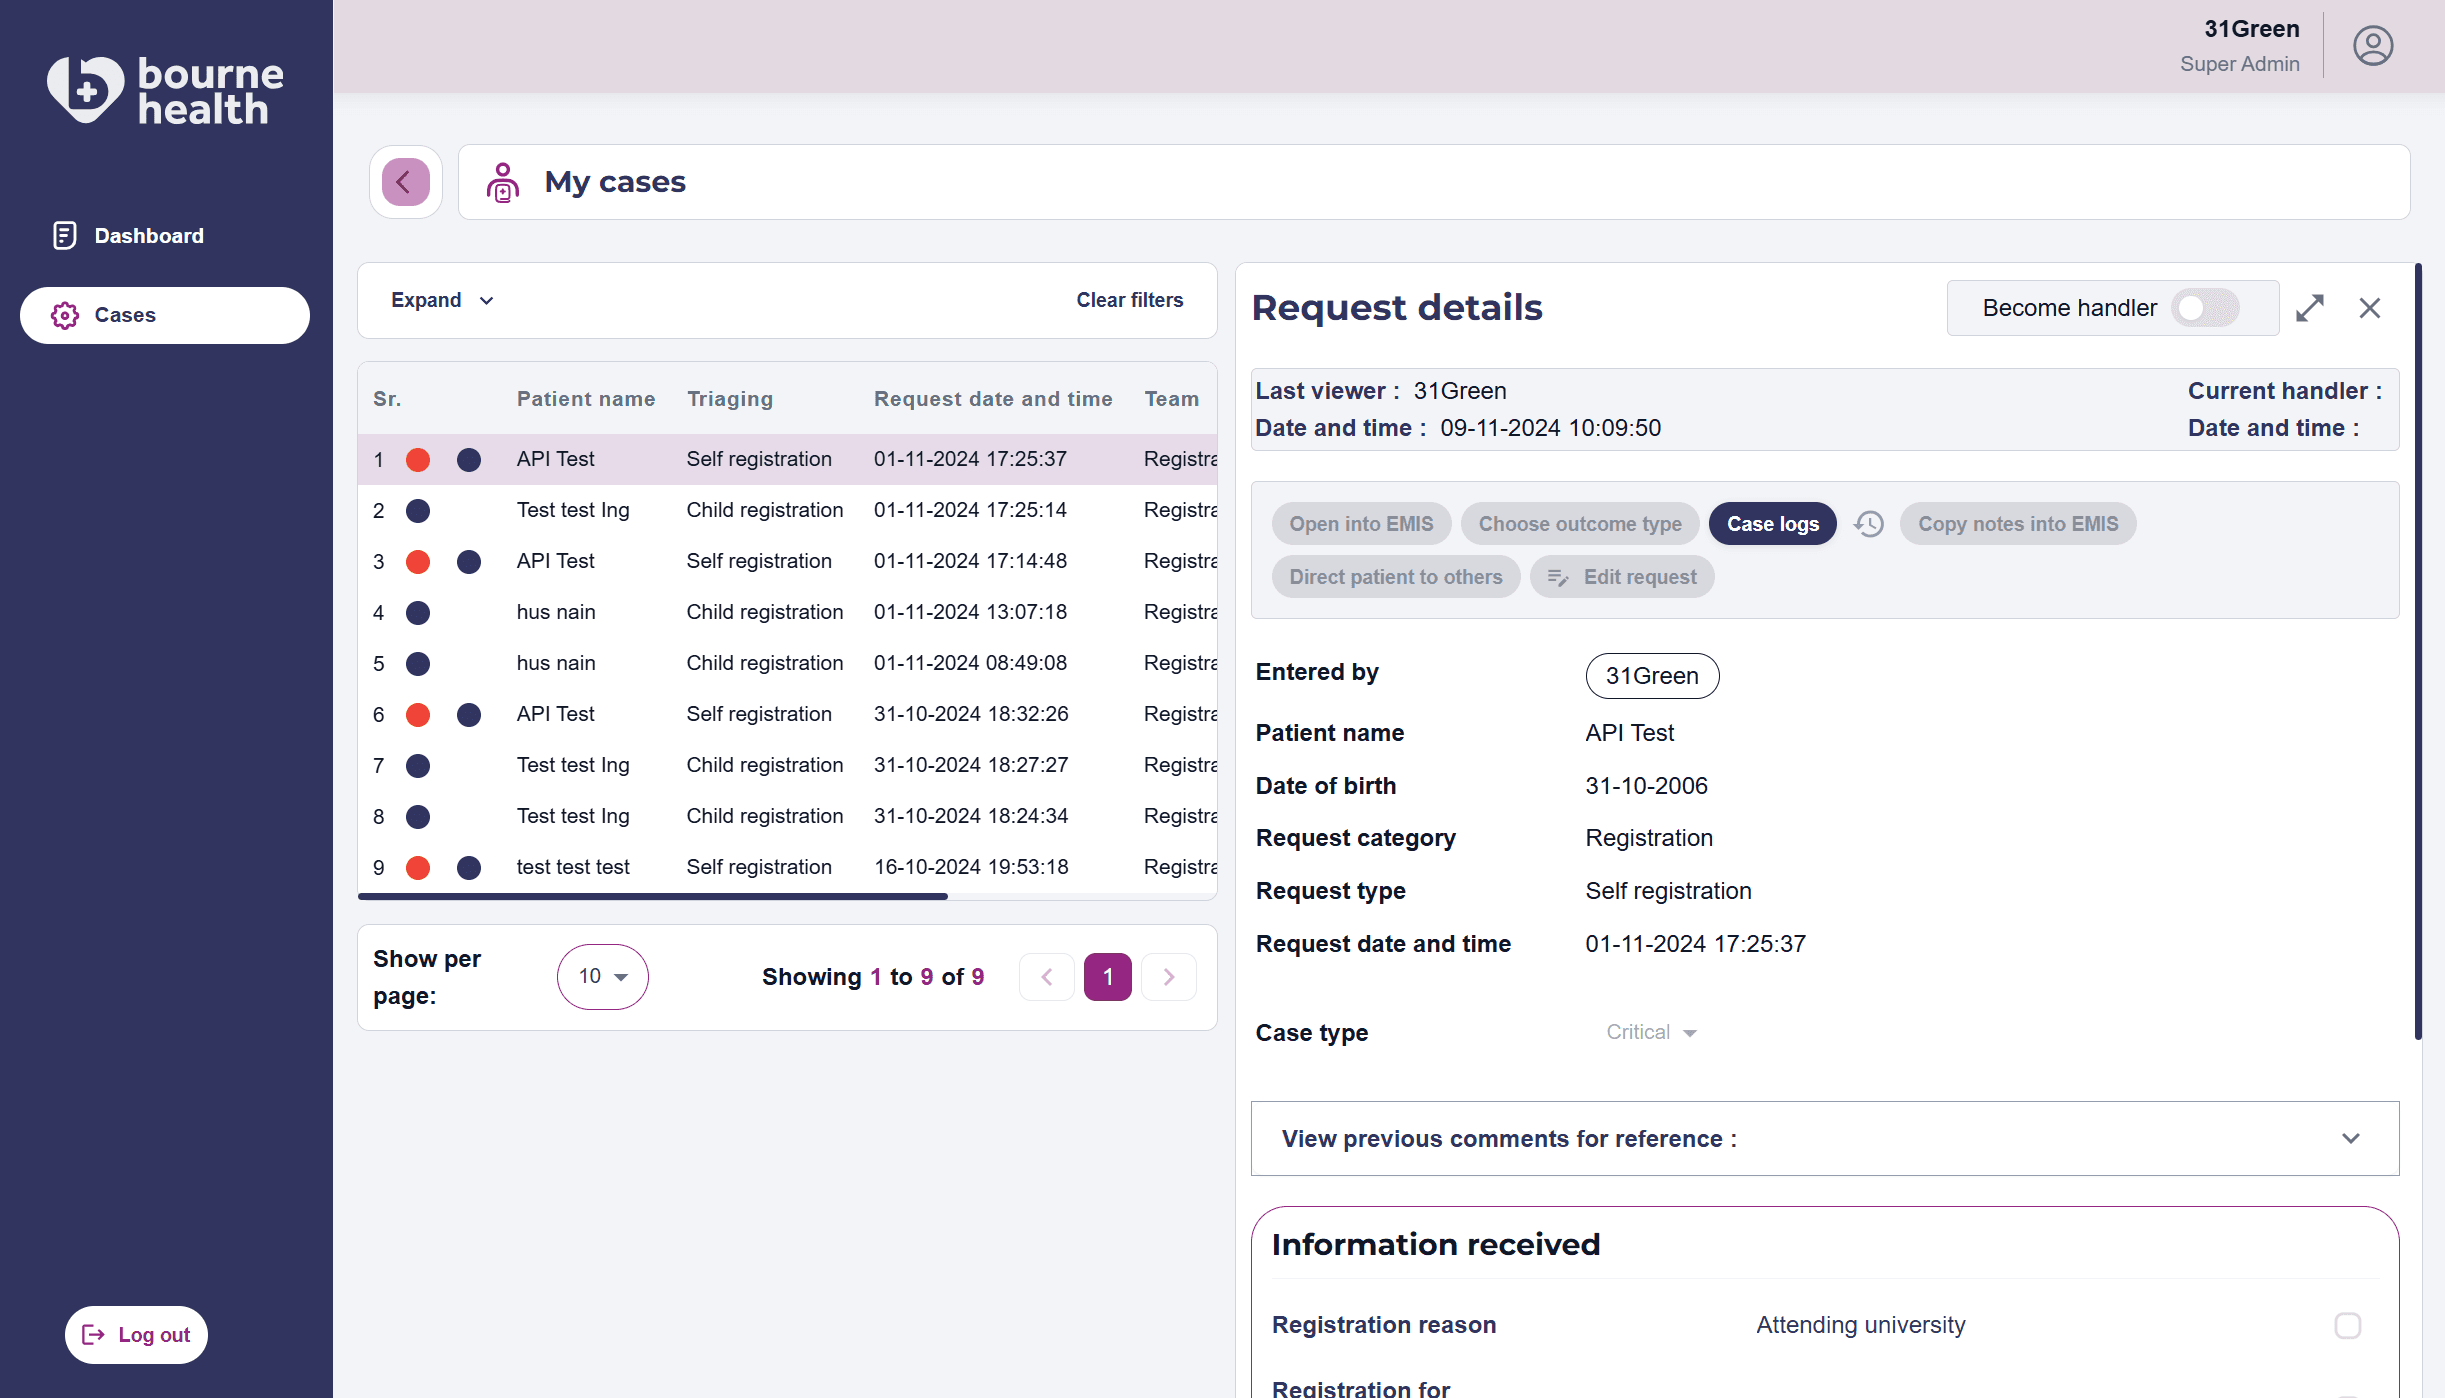Viewport: 2445px width, 1398px height.
Task: Click the red status dot in row 6
Action: click(x=418, y=715)
